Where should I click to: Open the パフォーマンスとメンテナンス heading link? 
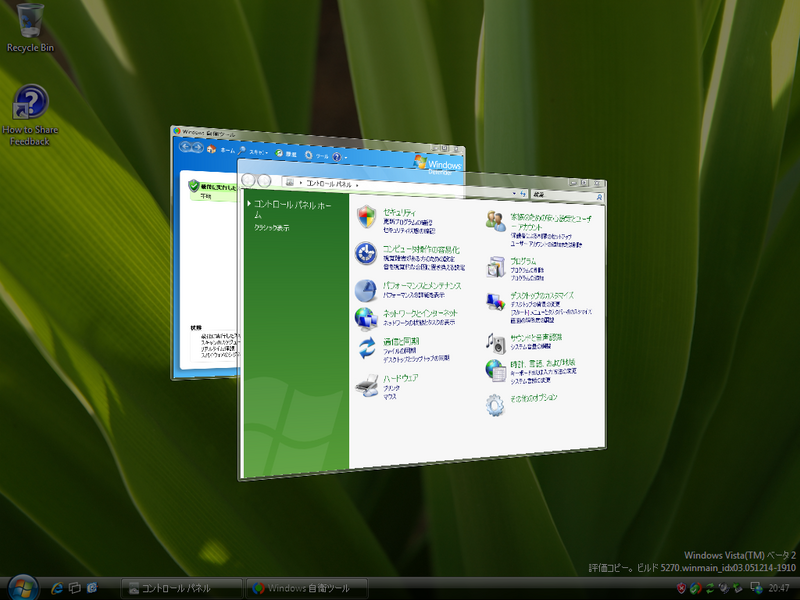point(422,285)
